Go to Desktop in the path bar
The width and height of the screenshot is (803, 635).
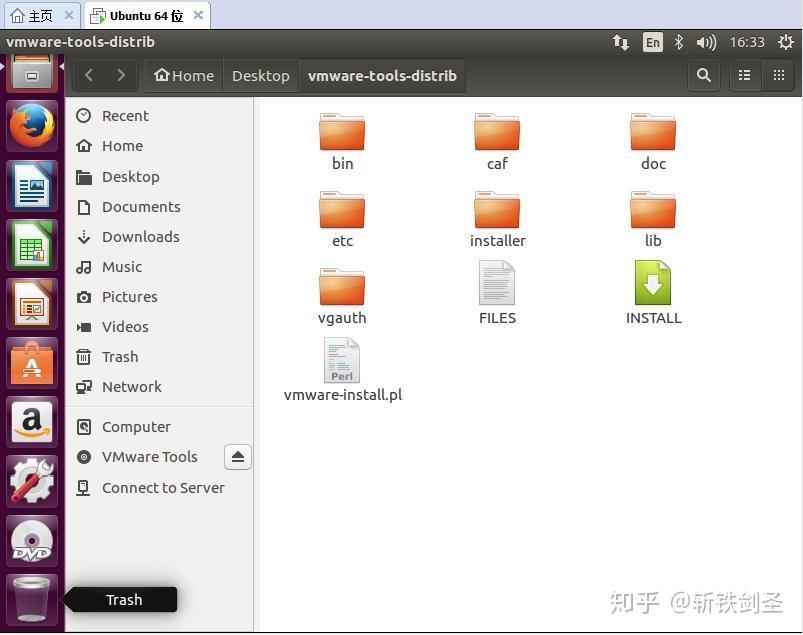pyautogui.click(x=261, y=75)
